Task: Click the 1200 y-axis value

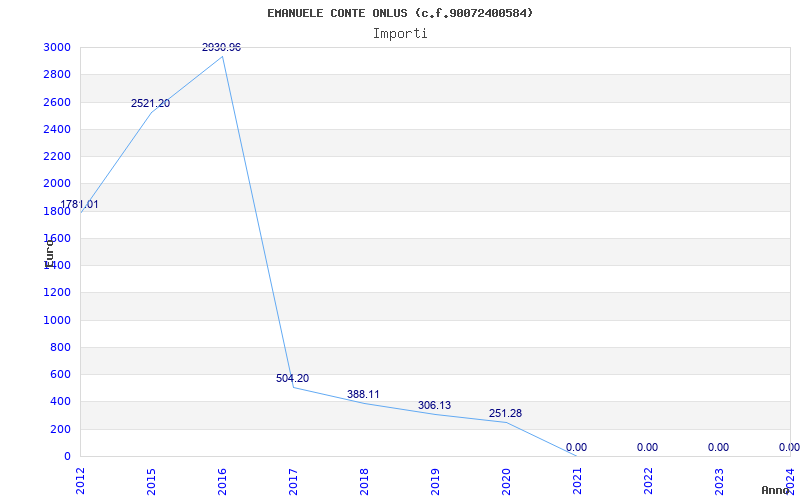Action: click(x=57, y=293)
